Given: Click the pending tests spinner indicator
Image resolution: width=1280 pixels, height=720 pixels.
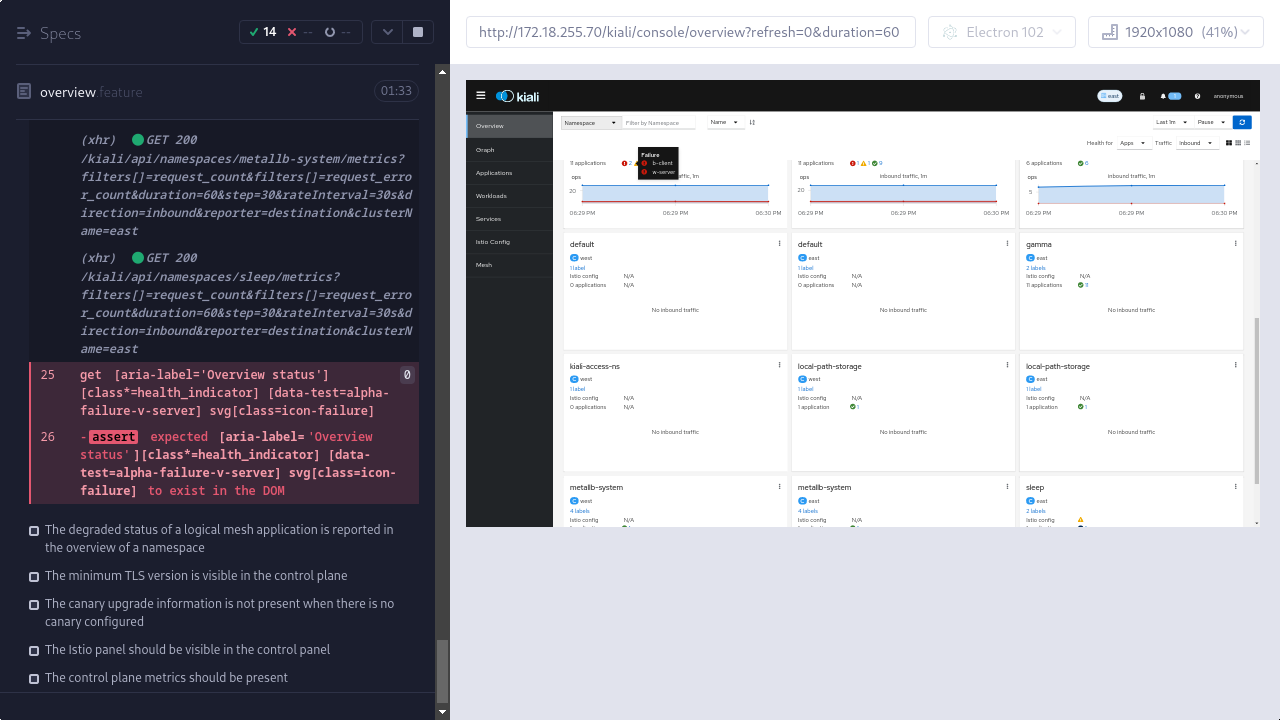Looking at the screenshot, I should point(337,32).
